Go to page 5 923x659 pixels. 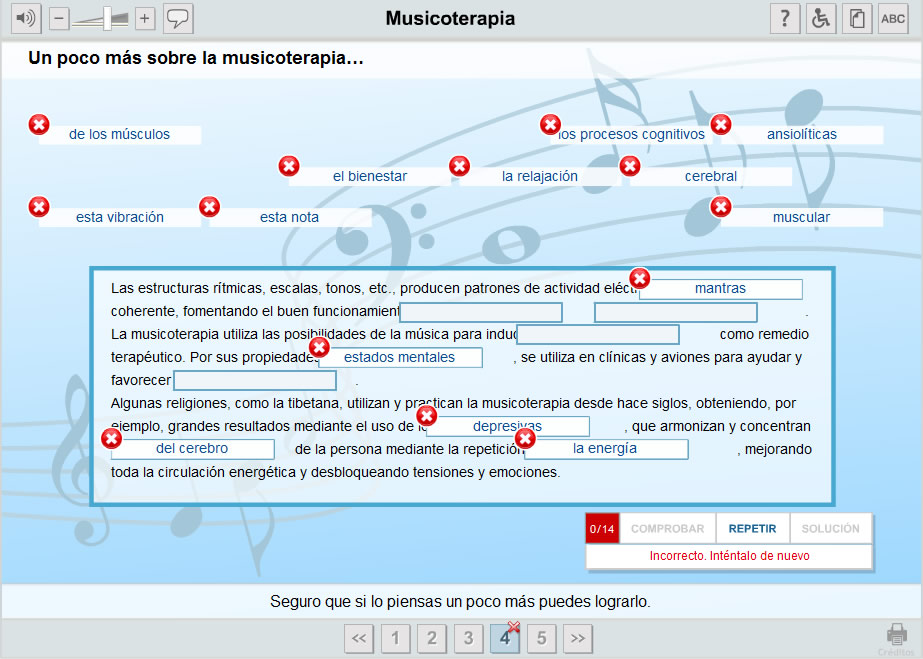[x=542, y=638]
